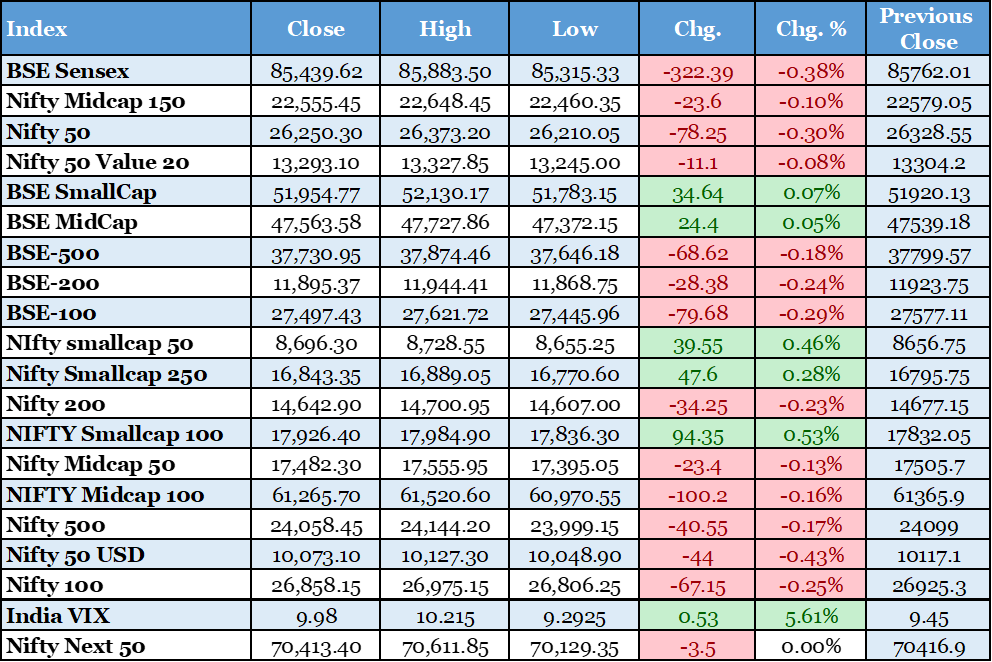Select the Nifty 50 USD label
992x662 pixels.
pyautogui.click(x=75, y=555)
